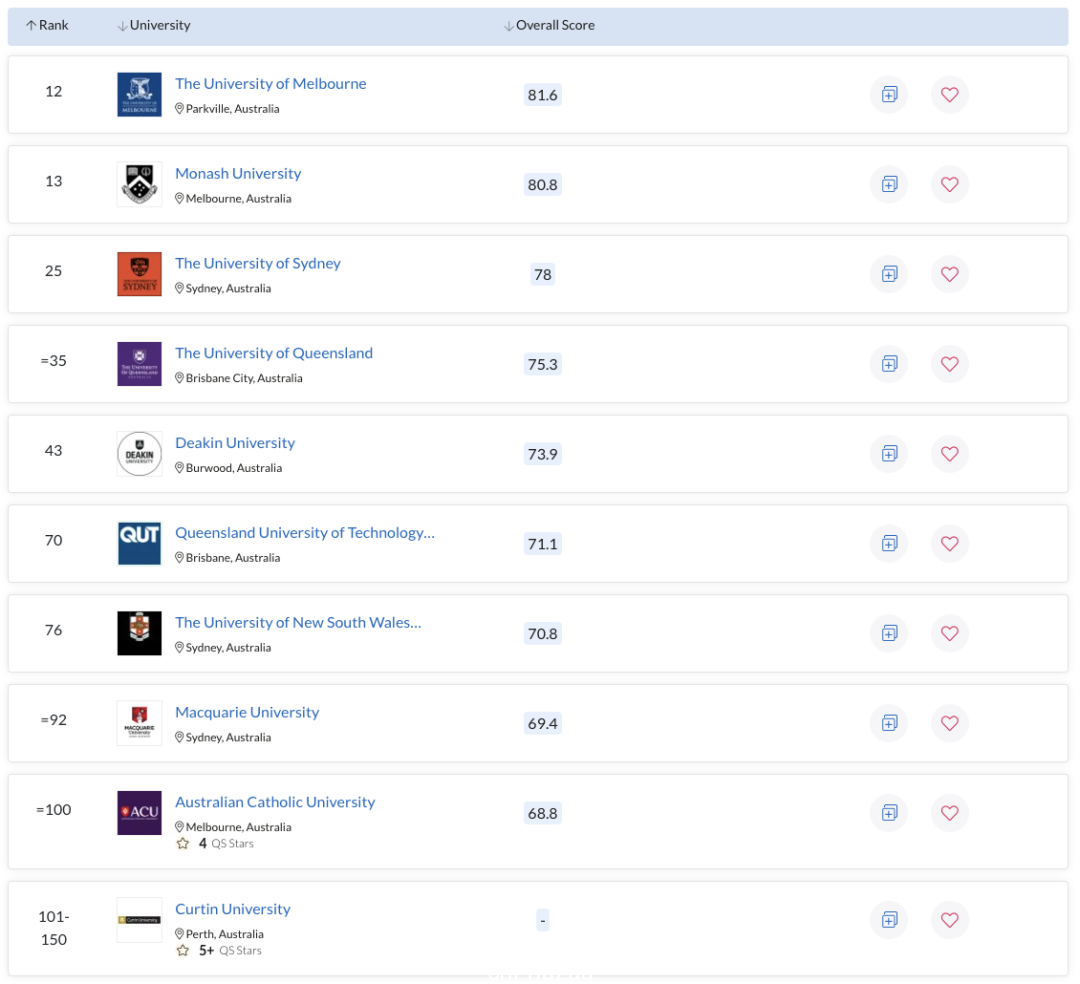Click the Deakin University round logo
The image size is (1080, 984).
click(x=139, y=454)
